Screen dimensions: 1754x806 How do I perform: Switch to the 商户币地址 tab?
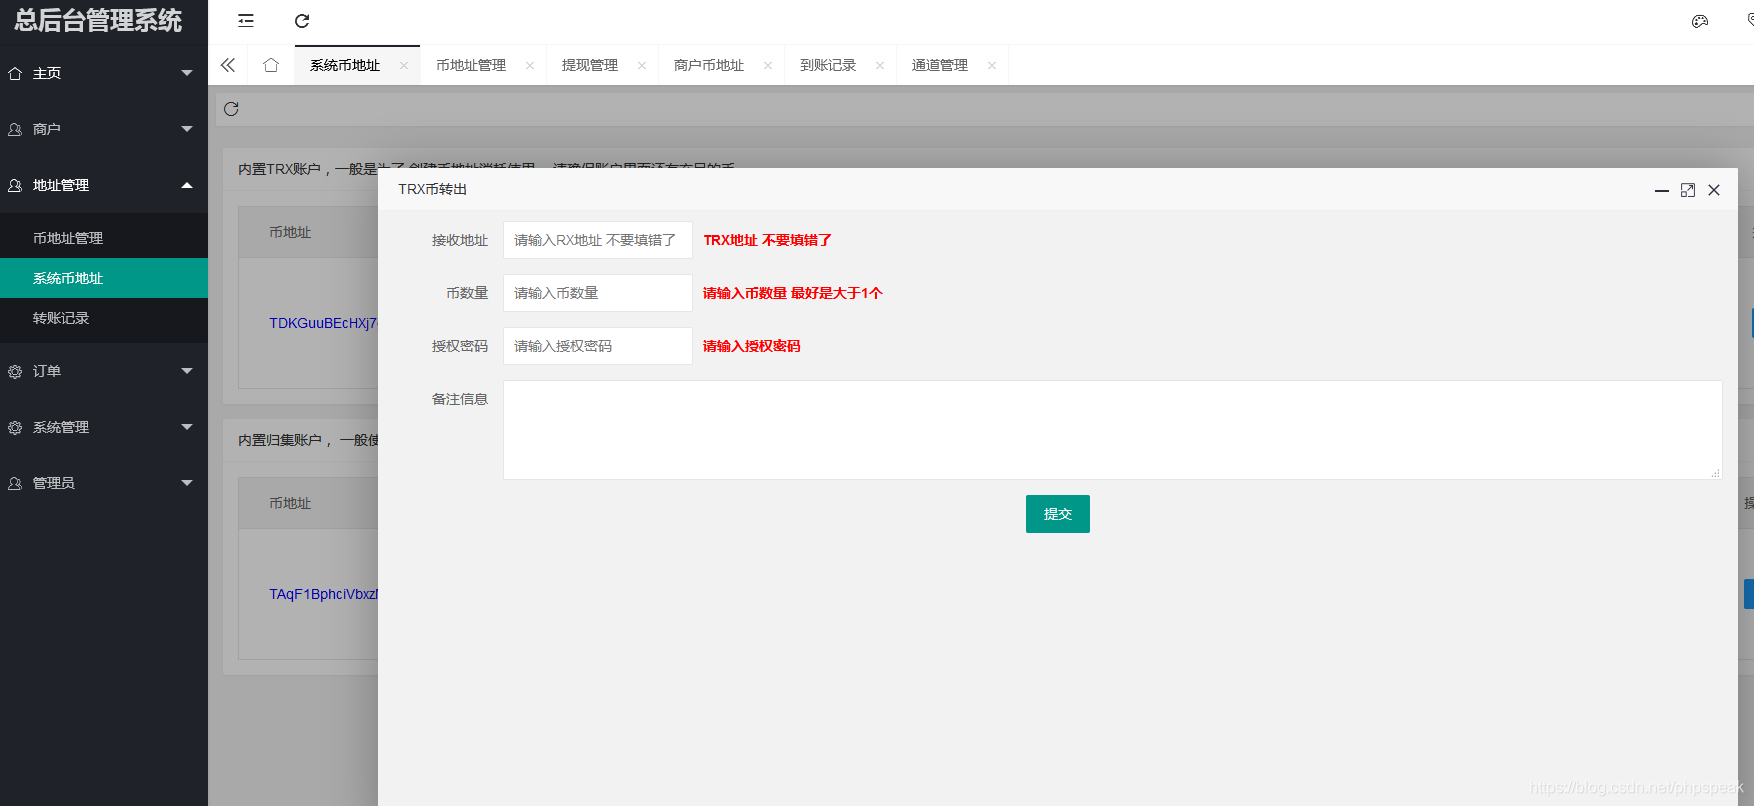(x=709, y=65)
